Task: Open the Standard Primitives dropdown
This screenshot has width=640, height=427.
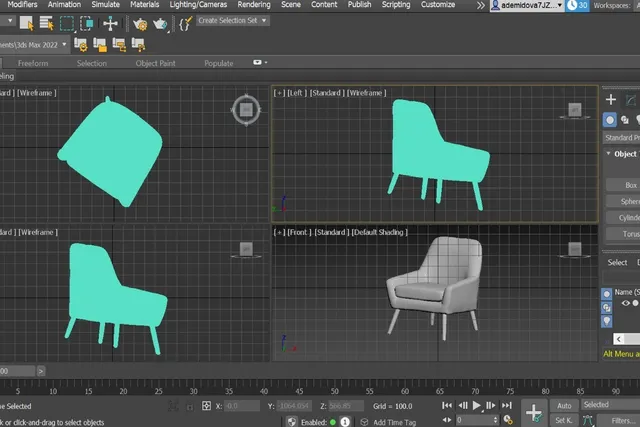Action: 622,138
